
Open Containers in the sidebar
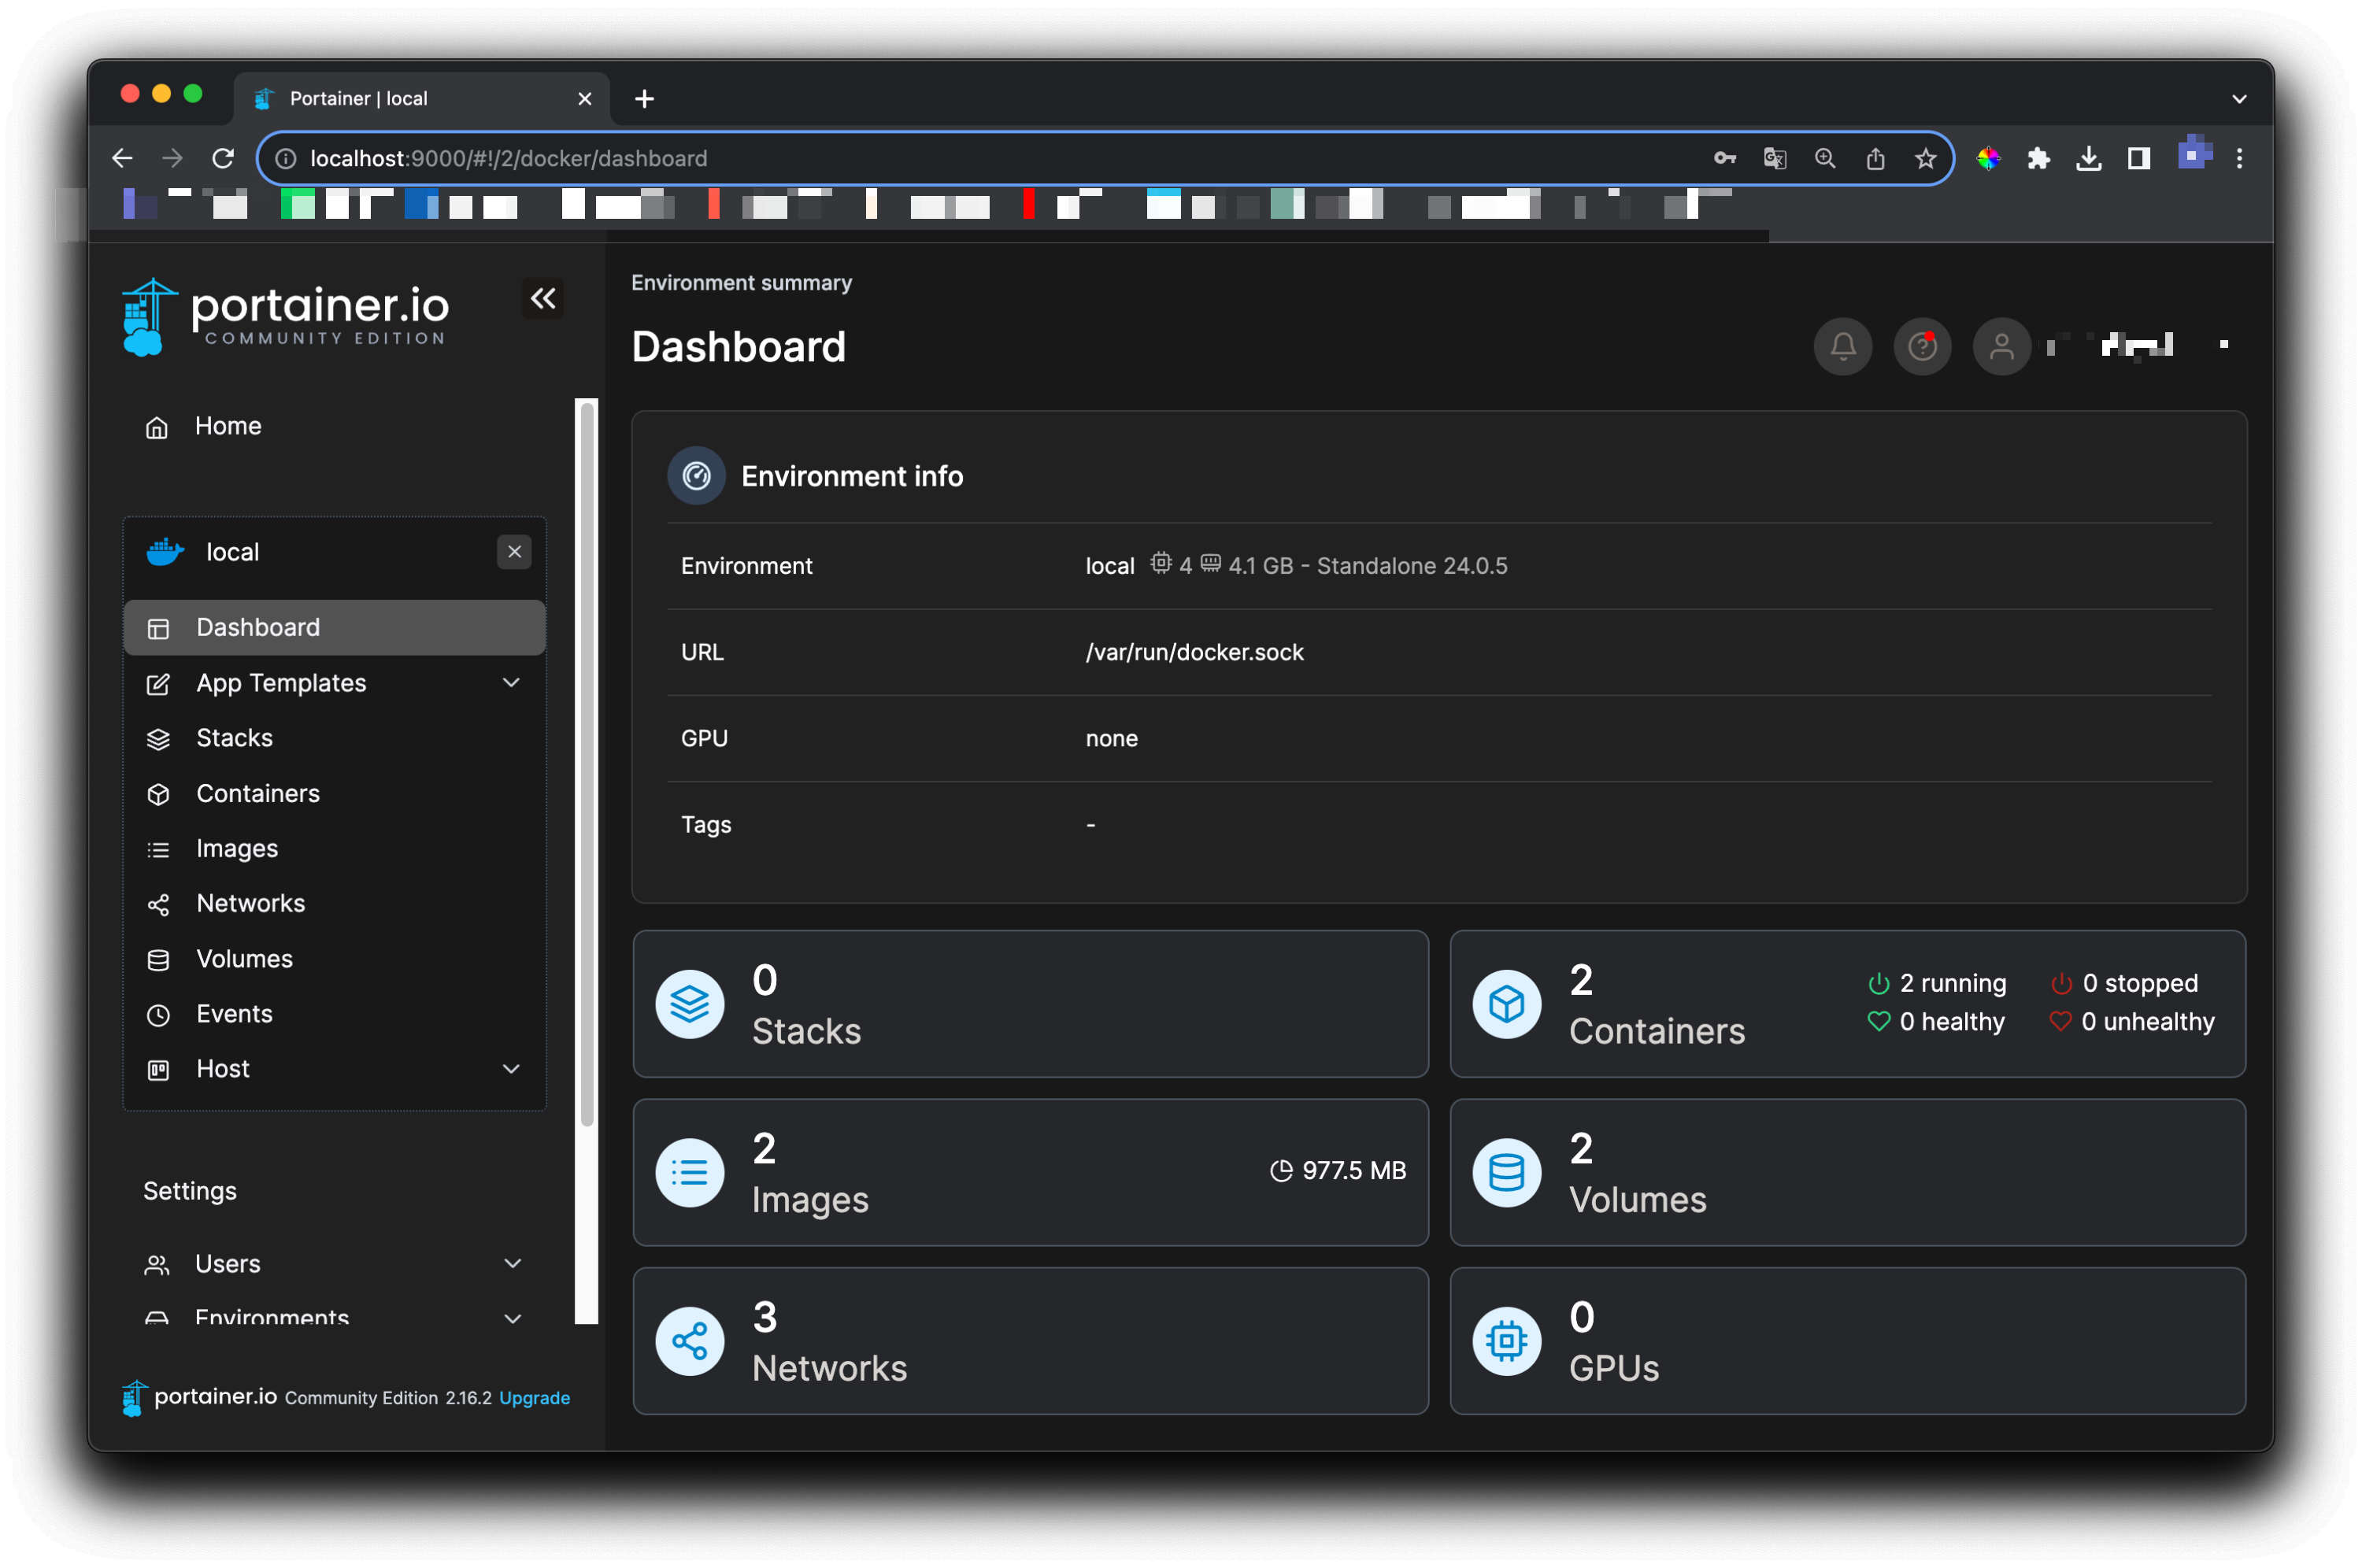coord(258,793)
